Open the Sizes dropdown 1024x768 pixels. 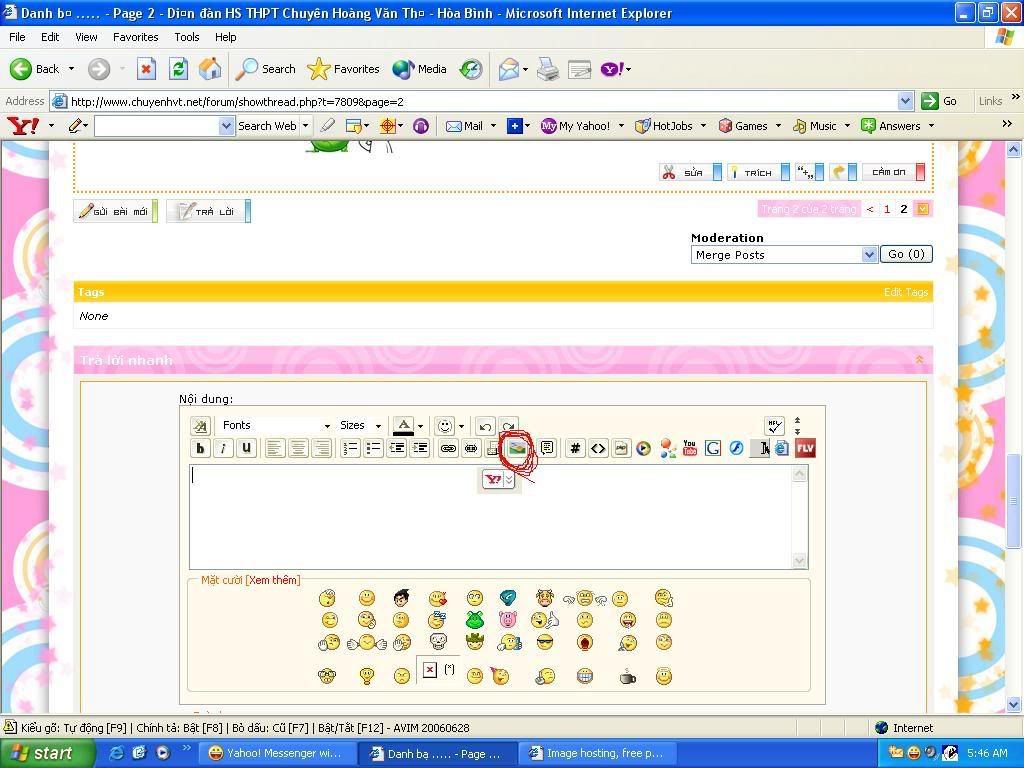pyautogui.click(x=360, y=426)
